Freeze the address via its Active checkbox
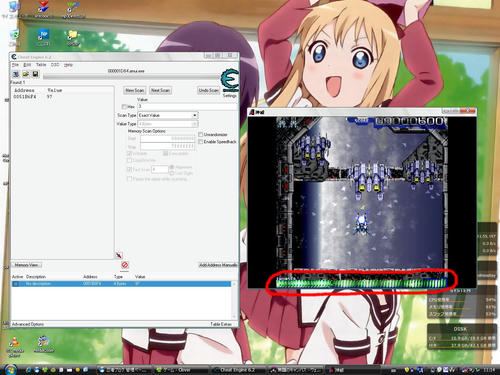The width and height of the screenshot is (500, 375). (x=15, y=284)
